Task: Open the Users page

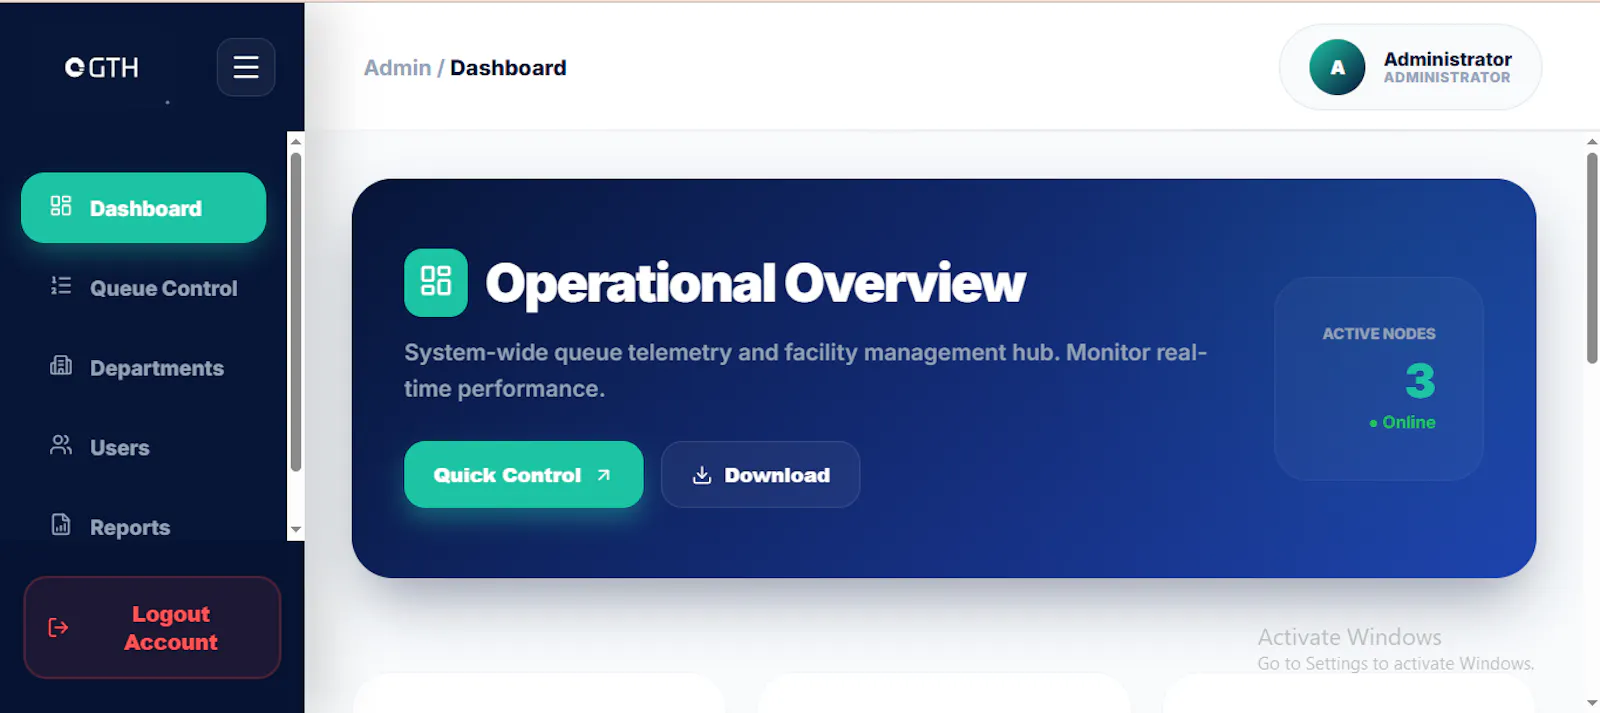Action: [x=143, y=447]
